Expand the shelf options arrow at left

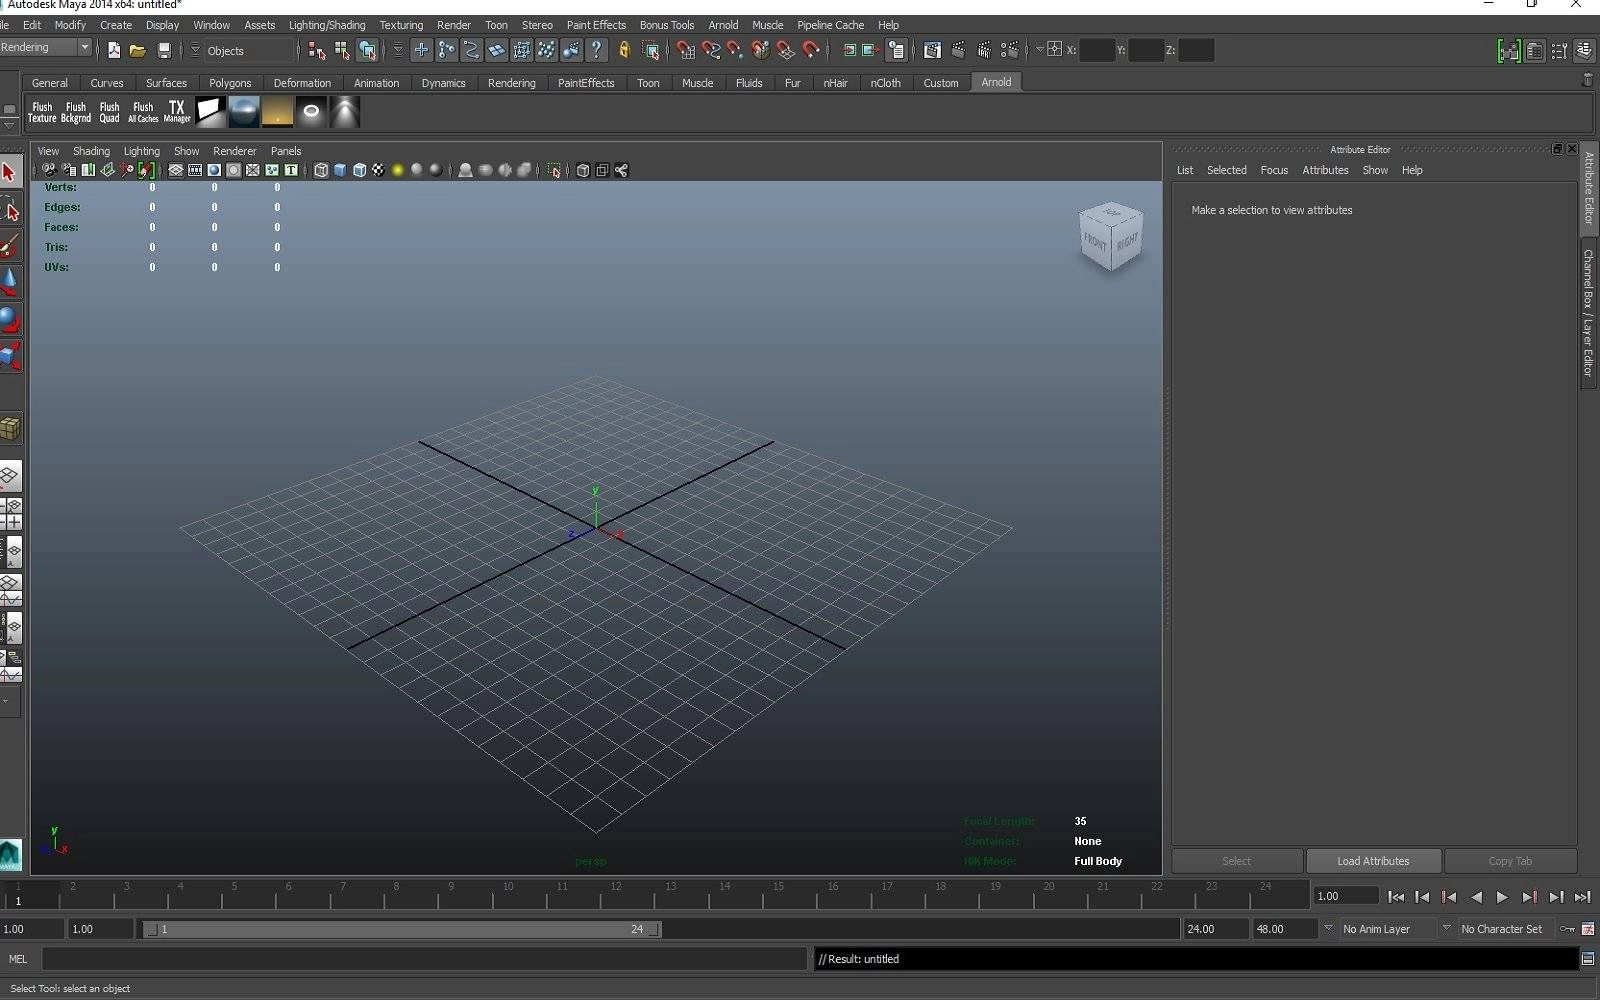pyautogui.click(x=9, y=126)
